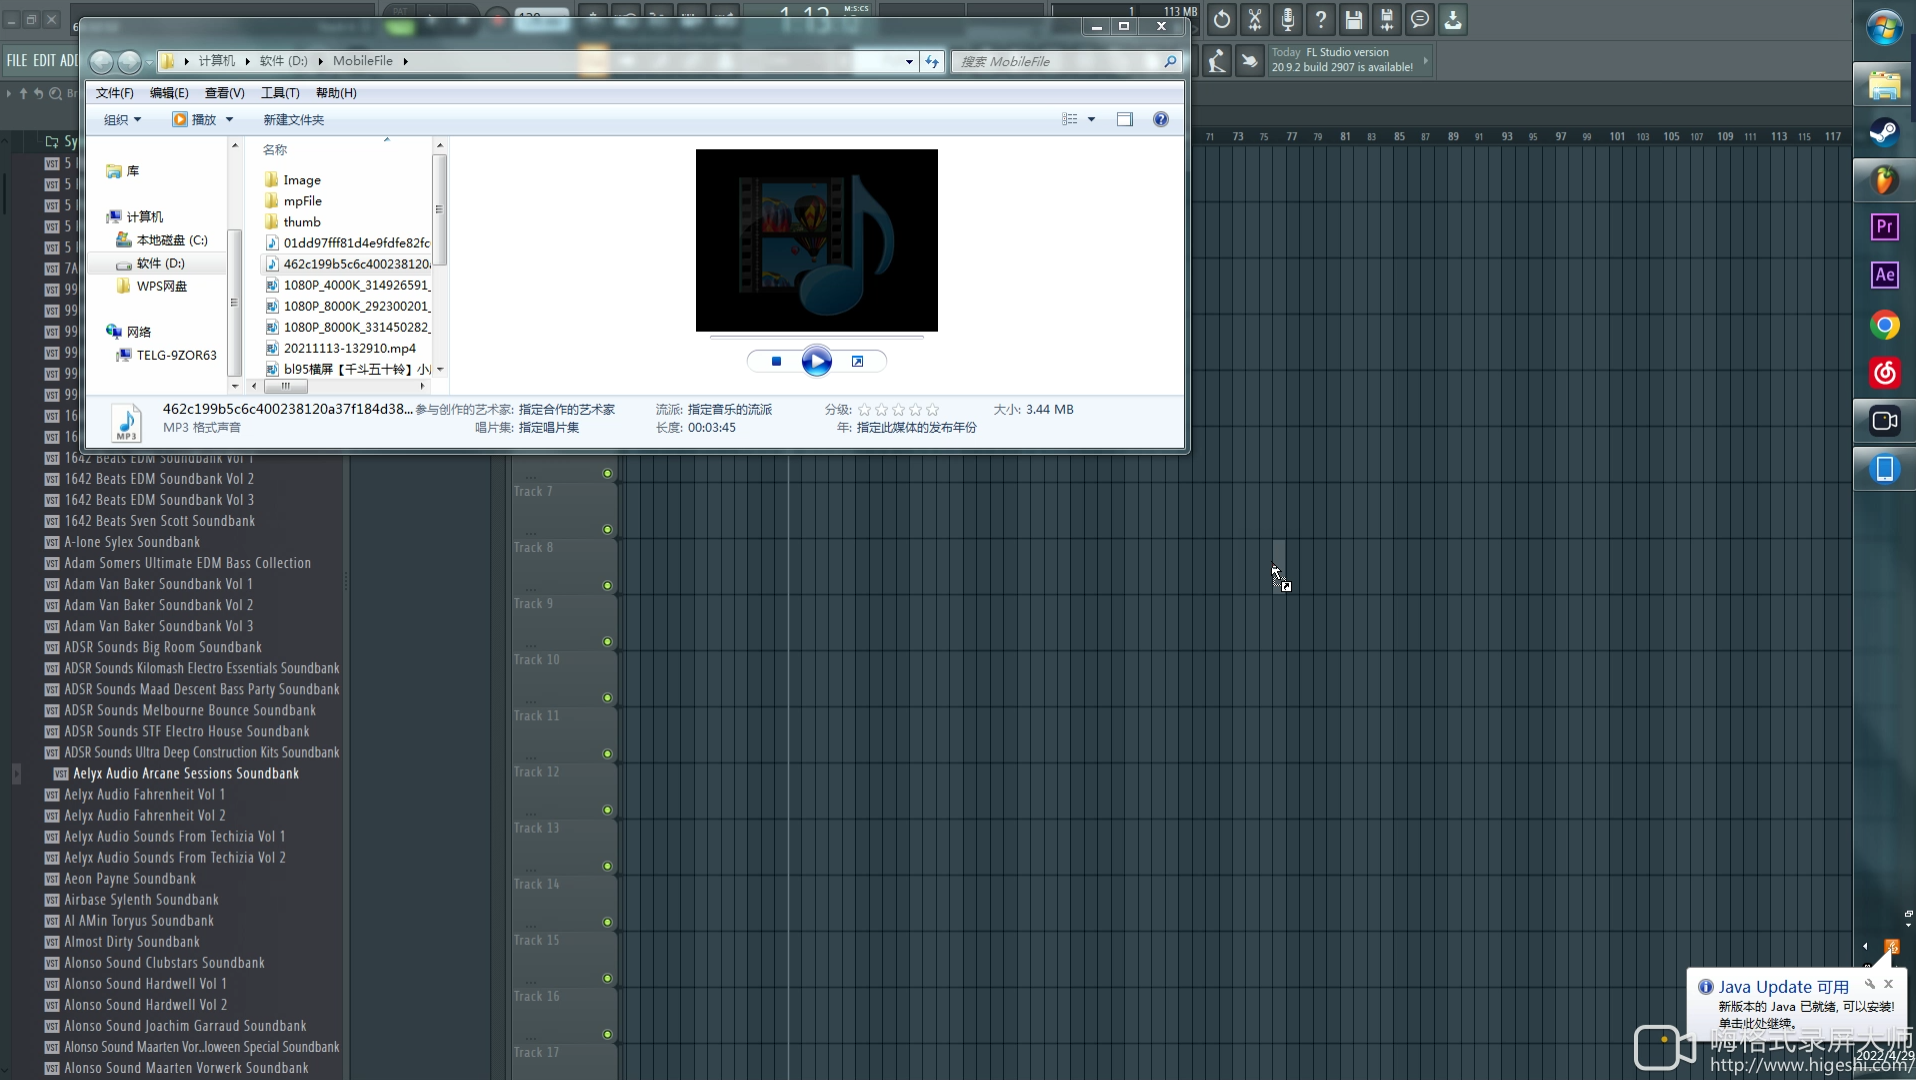Screen dimensions: 1916x1080
Task: Open the Image folder
Action: 301,180
